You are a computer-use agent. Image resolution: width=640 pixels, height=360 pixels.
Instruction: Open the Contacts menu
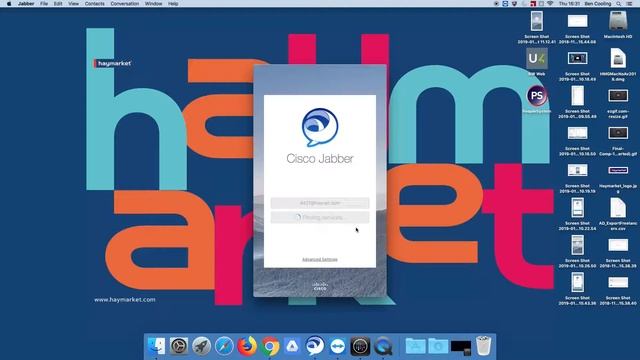point(95,4)
